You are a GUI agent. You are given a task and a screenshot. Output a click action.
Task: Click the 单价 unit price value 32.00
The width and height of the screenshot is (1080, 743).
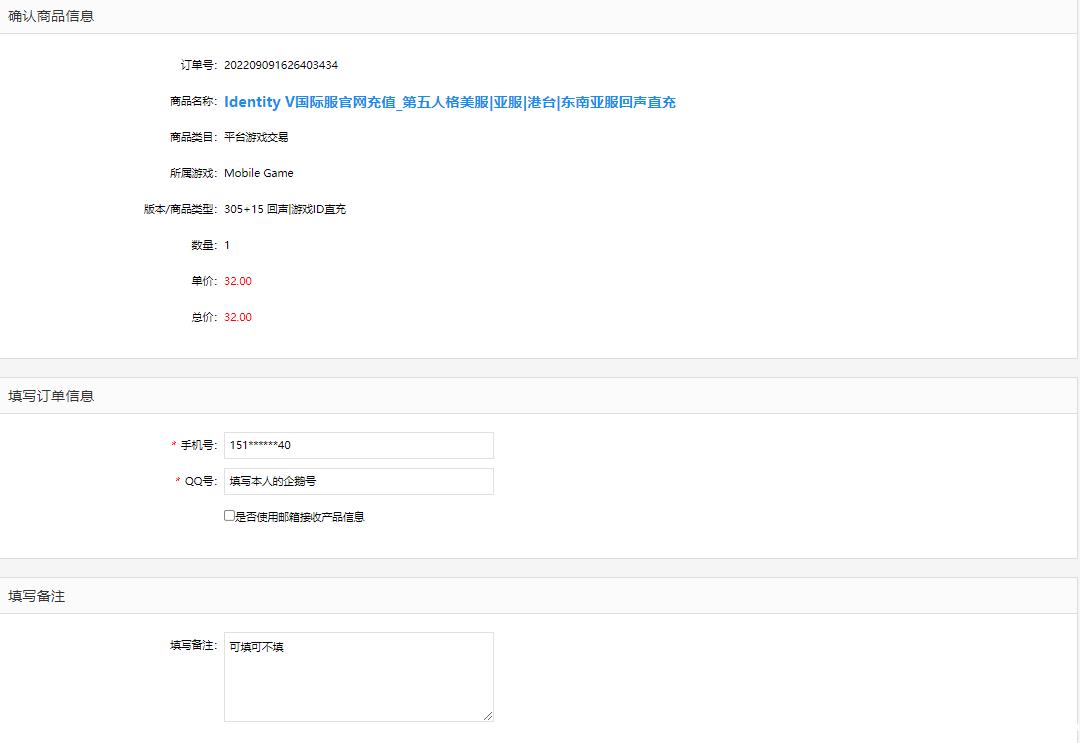[x=238, y=281]
